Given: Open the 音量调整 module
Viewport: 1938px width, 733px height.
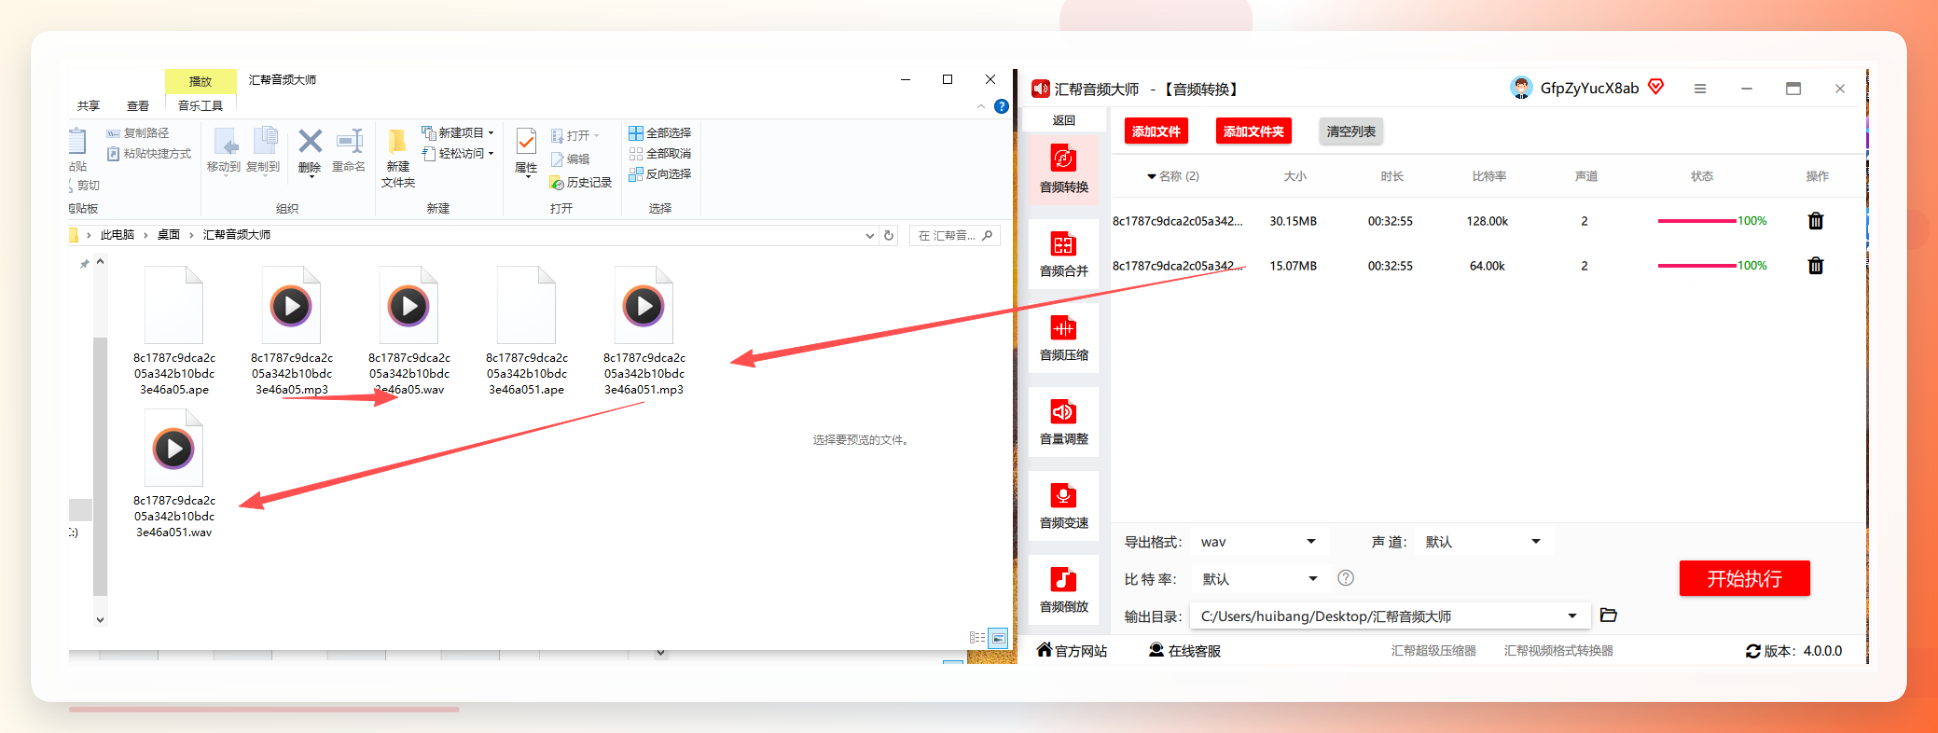Looking at the screenshot, I should pyautogui.click(x=1063, y=421).
